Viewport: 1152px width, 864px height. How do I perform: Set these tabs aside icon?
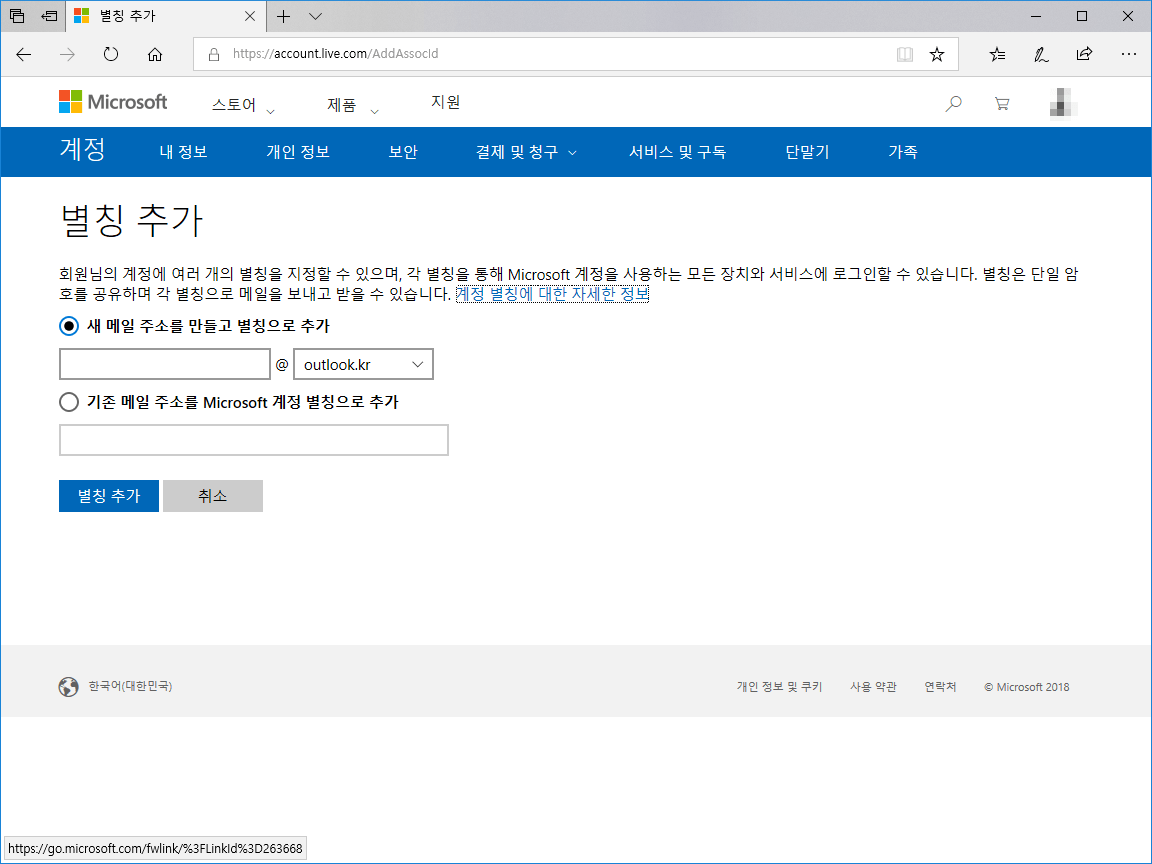49,15
